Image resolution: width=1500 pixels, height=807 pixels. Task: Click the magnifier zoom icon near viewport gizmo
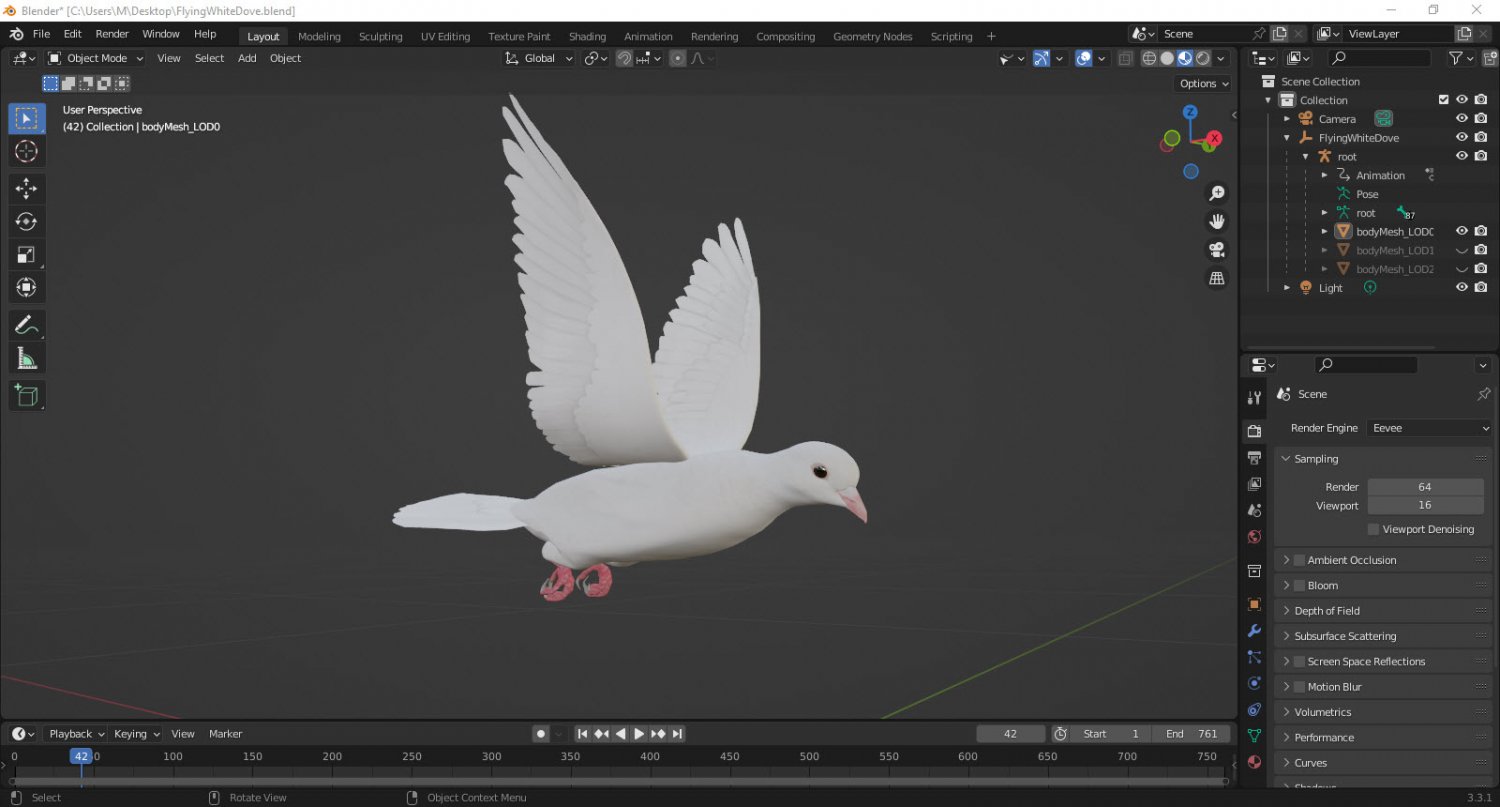click(x=1216, y=192)
